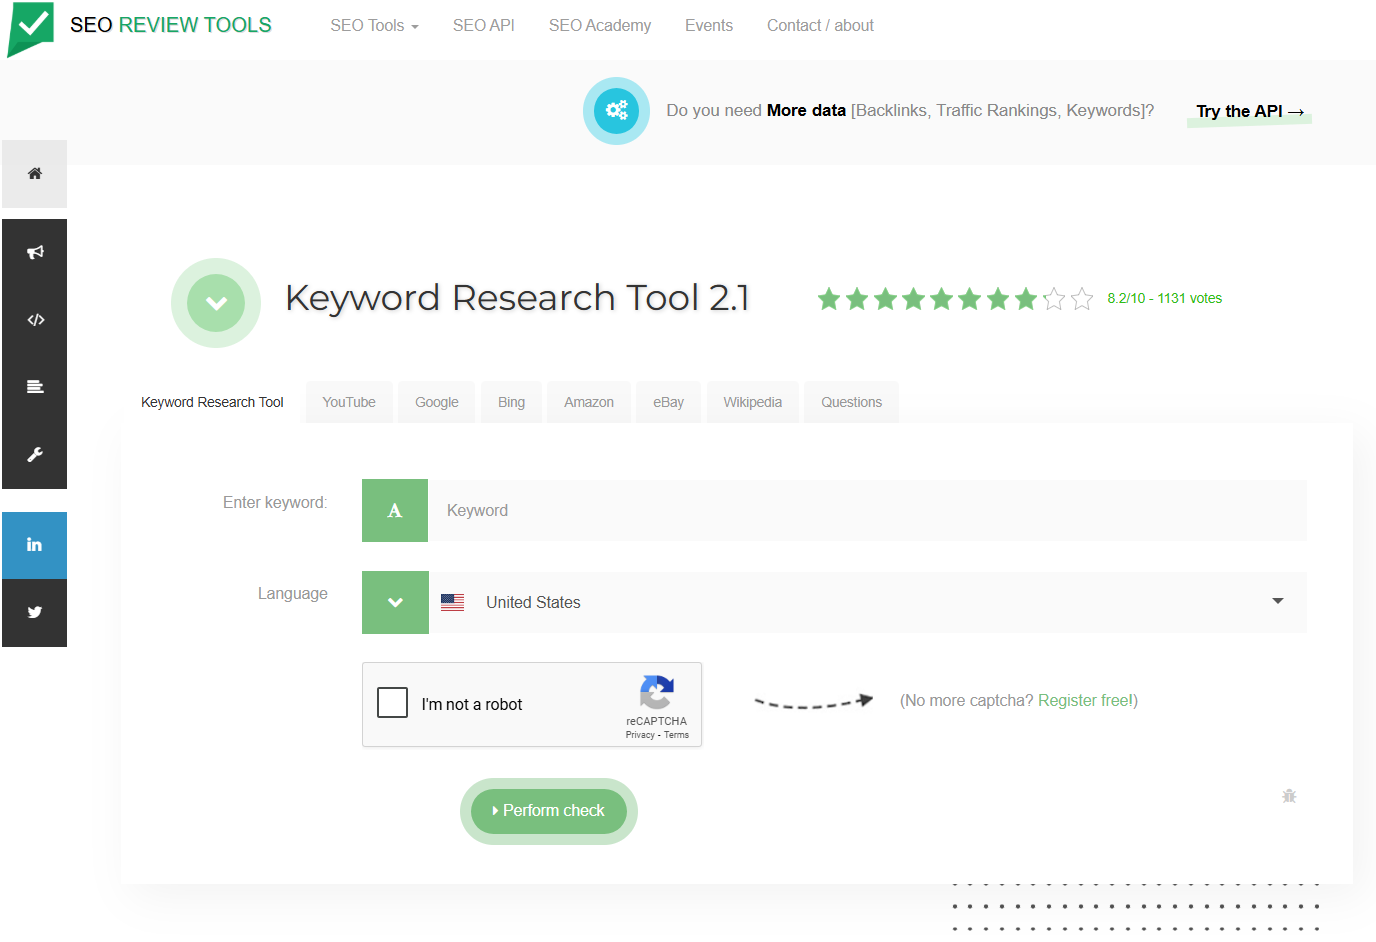Open the home icon in sidebar
This screenshot has width=1376, height=942.
tap(34, 174)
